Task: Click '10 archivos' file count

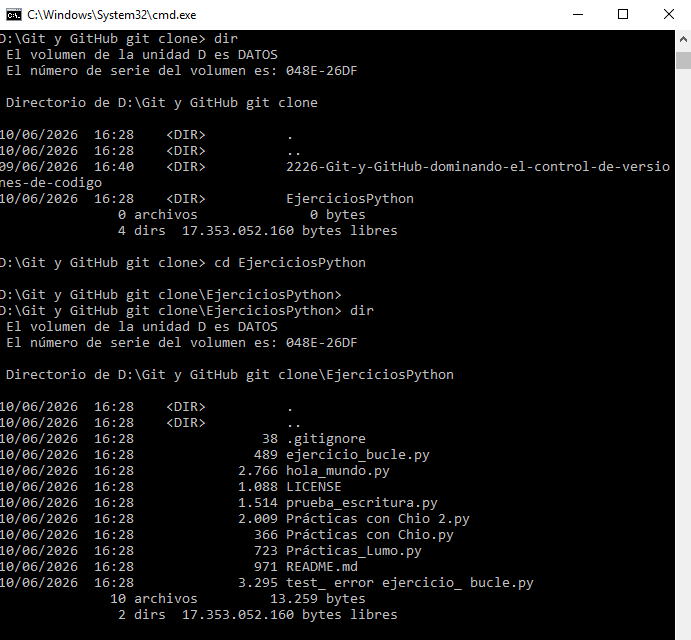Action: pyautogui.click(x=154, y=599)
